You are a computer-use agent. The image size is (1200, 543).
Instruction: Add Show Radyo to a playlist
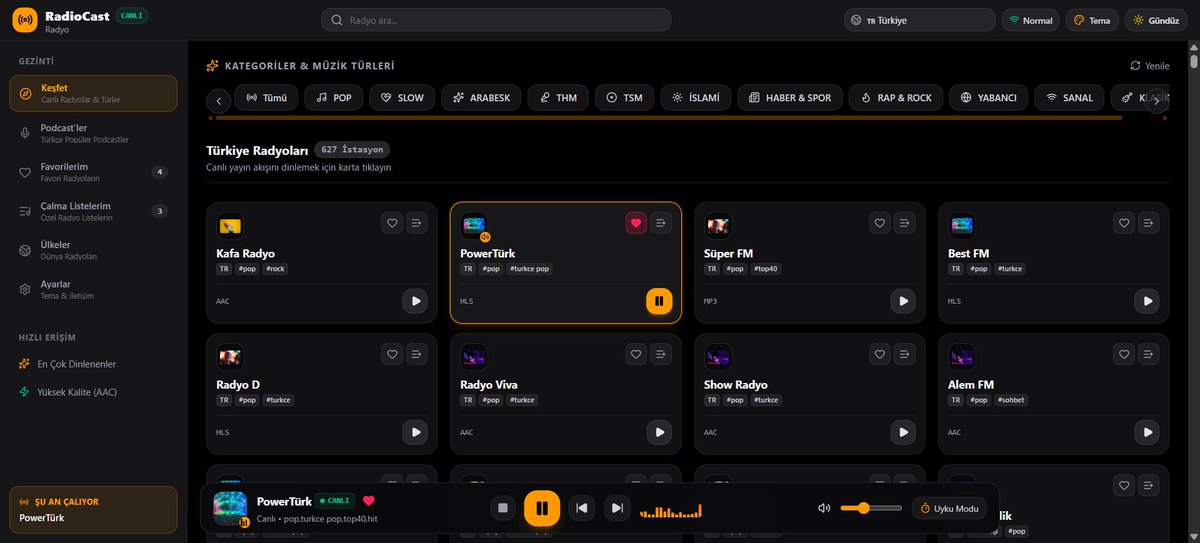[x=904, y=354]
